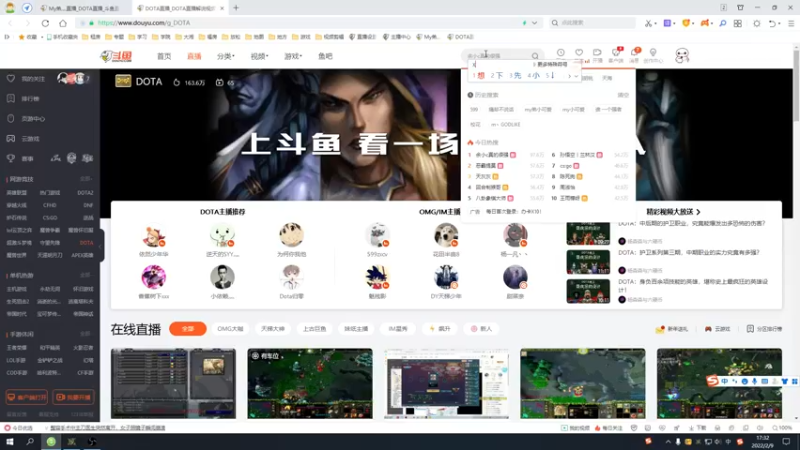Open events trophy icon in sidebar

pos(11,158)
